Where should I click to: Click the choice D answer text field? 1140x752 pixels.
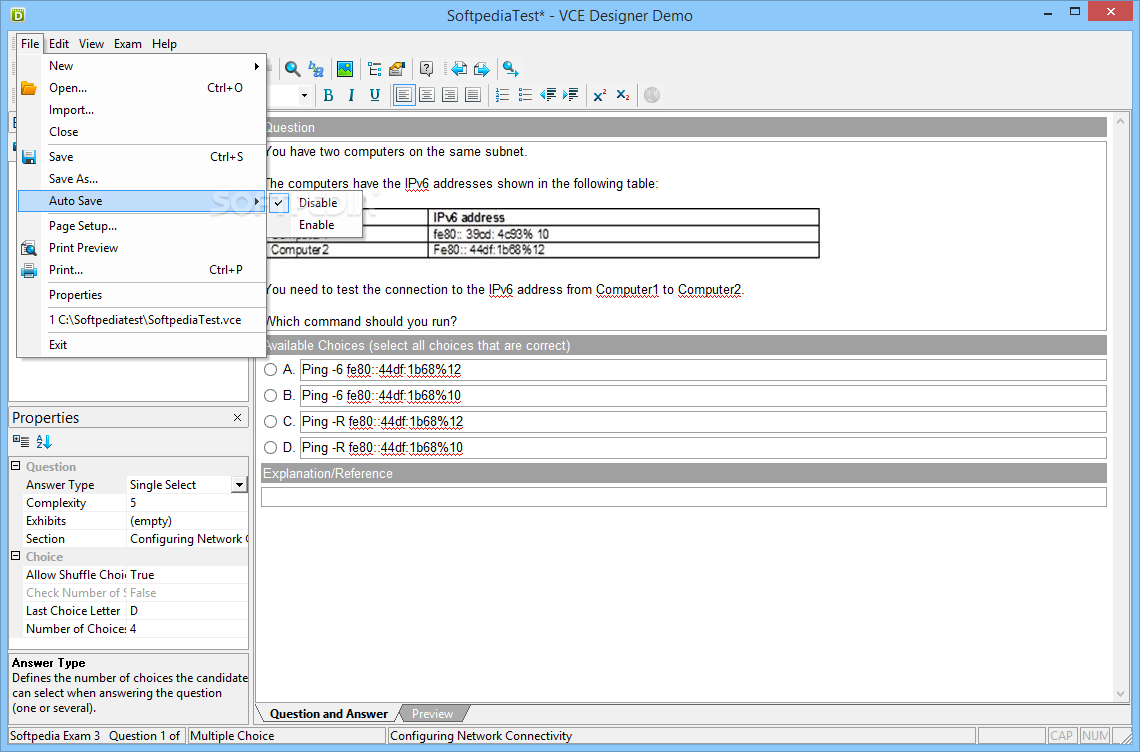(703, 447)
